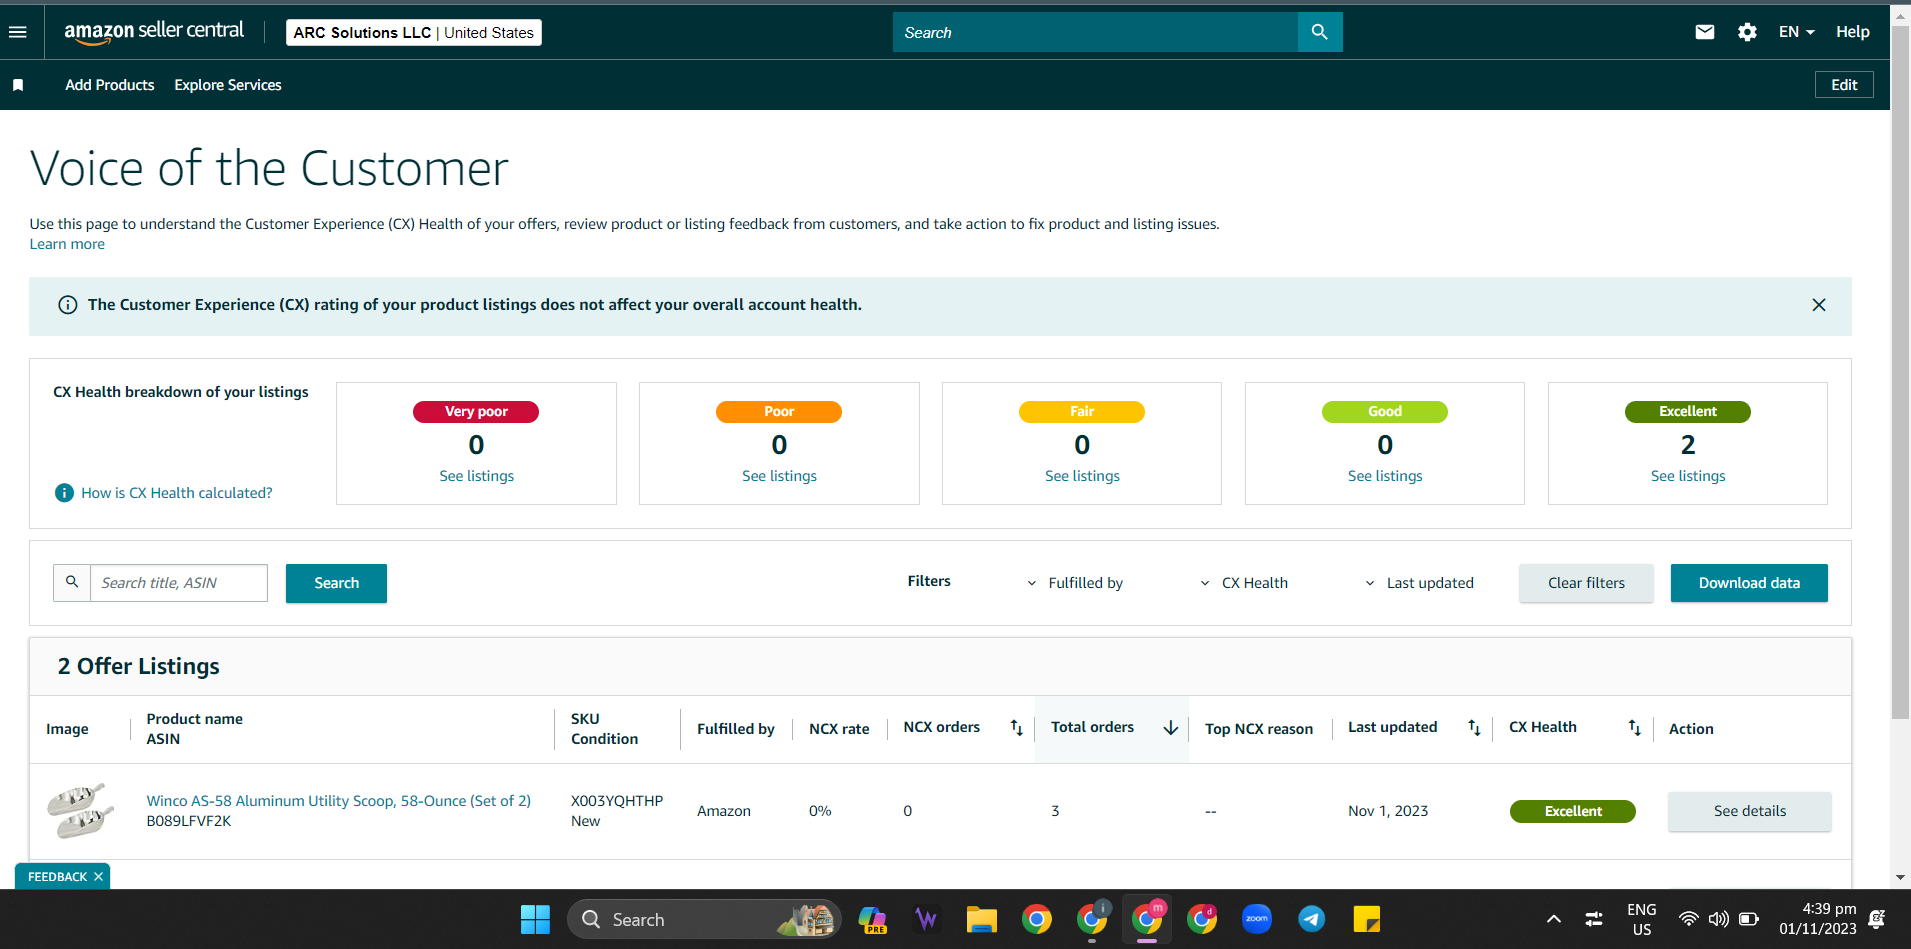
Task: Click the SKU text X003YQHTHP
Action: (x=617, y=801)
